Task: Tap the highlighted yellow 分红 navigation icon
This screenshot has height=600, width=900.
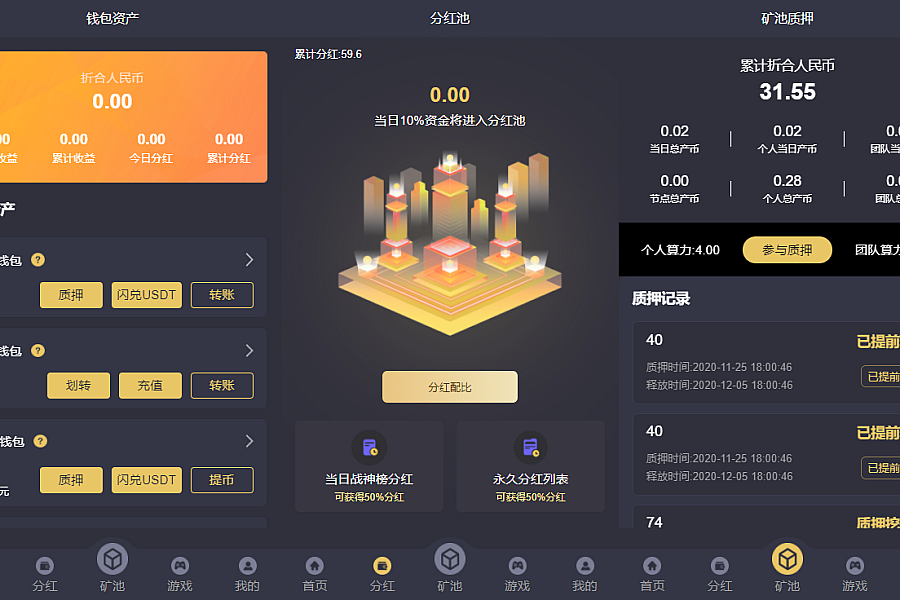Action: pos(382,566)
